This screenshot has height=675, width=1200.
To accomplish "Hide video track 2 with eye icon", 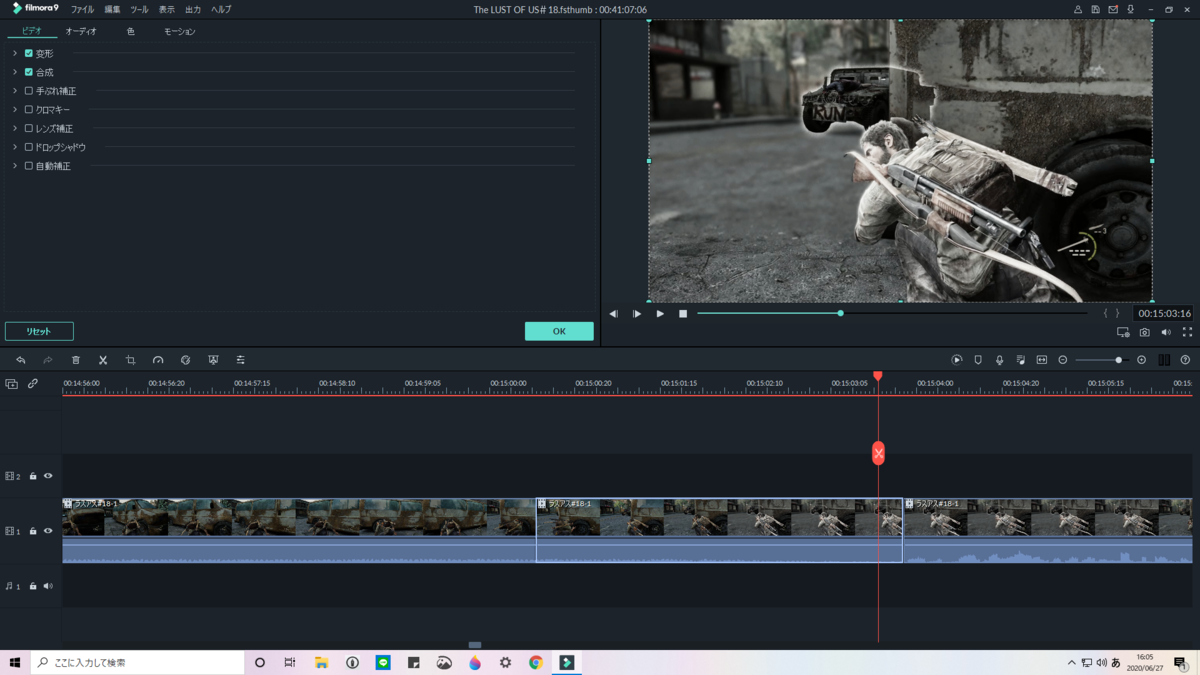I will pos(48,476).
